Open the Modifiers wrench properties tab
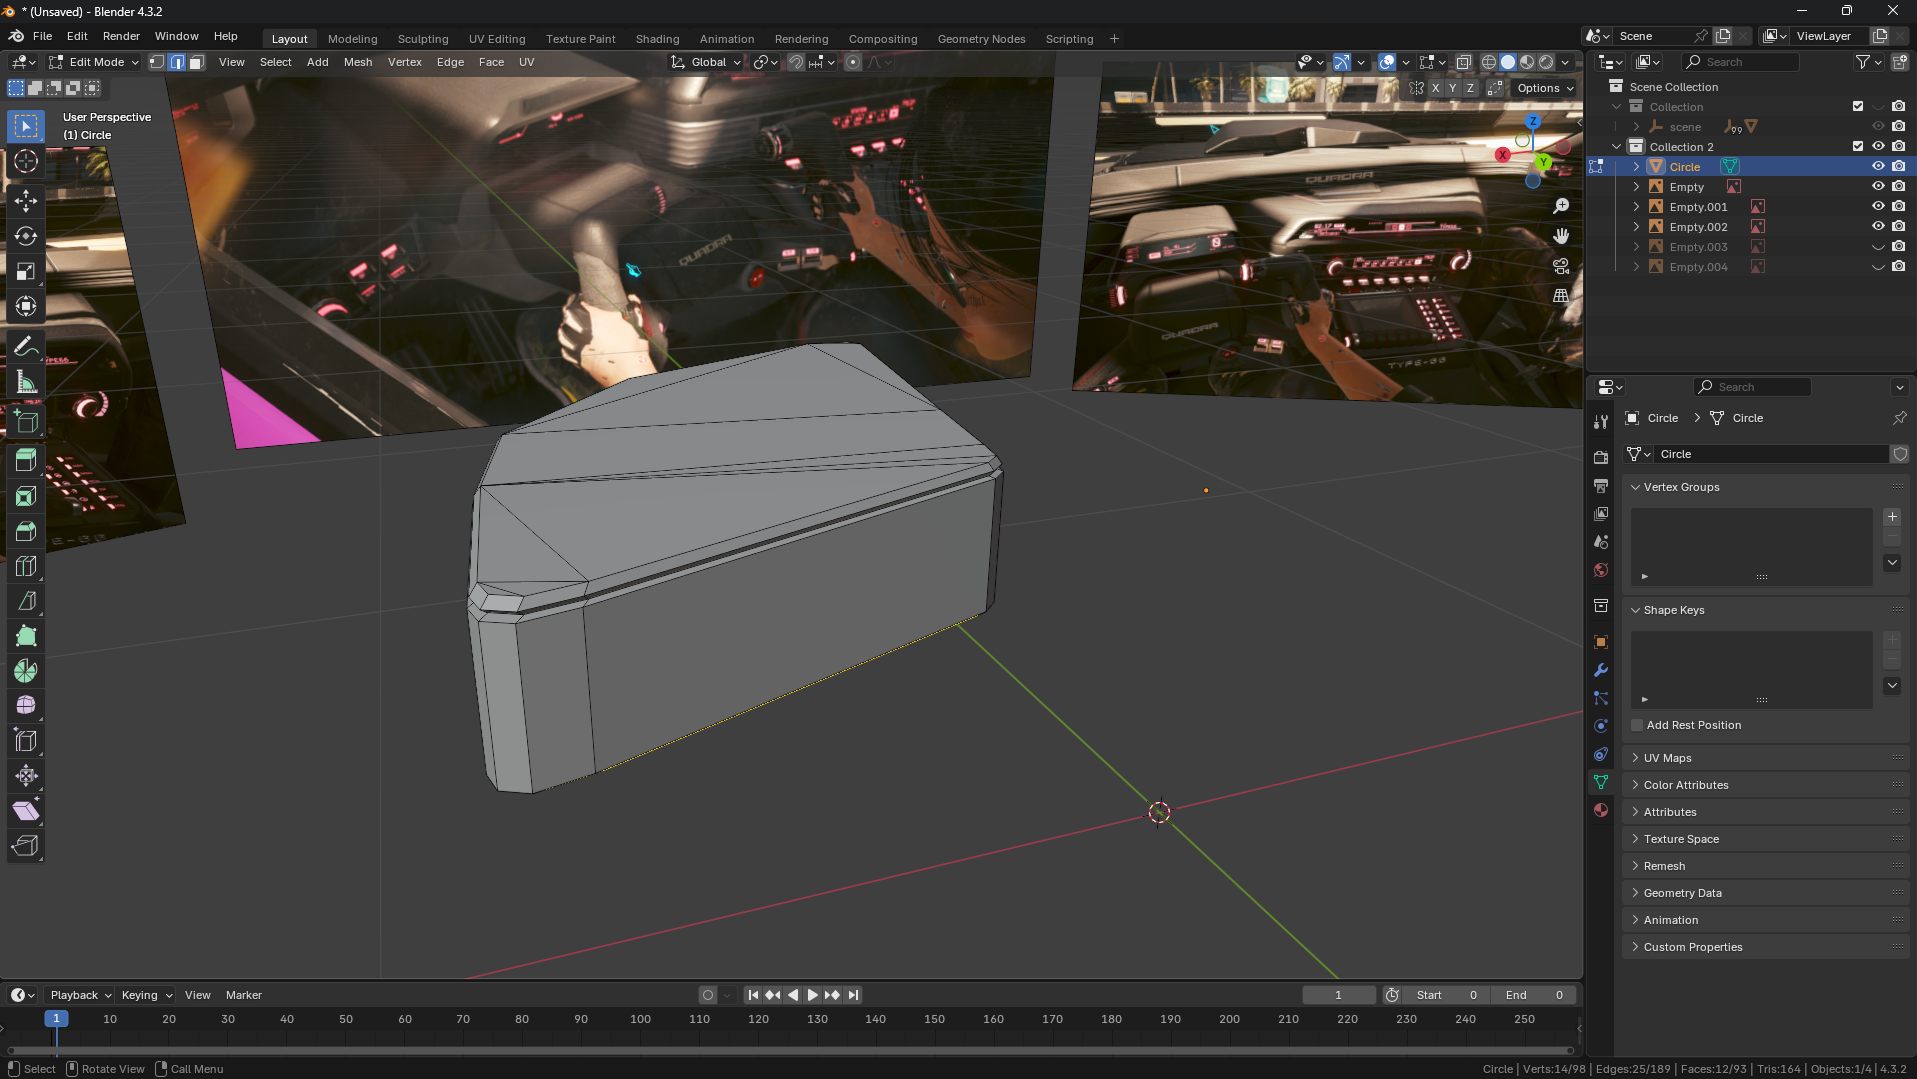 coord(1601,670)
